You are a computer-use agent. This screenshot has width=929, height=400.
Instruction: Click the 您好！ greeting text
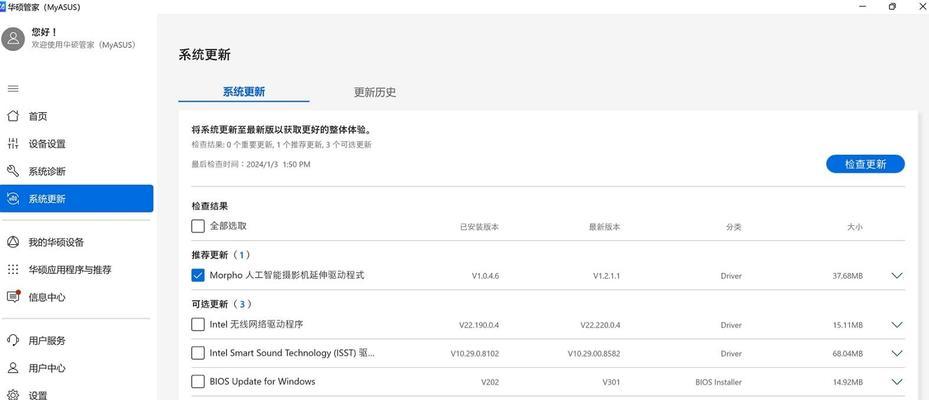pos(44,33)
